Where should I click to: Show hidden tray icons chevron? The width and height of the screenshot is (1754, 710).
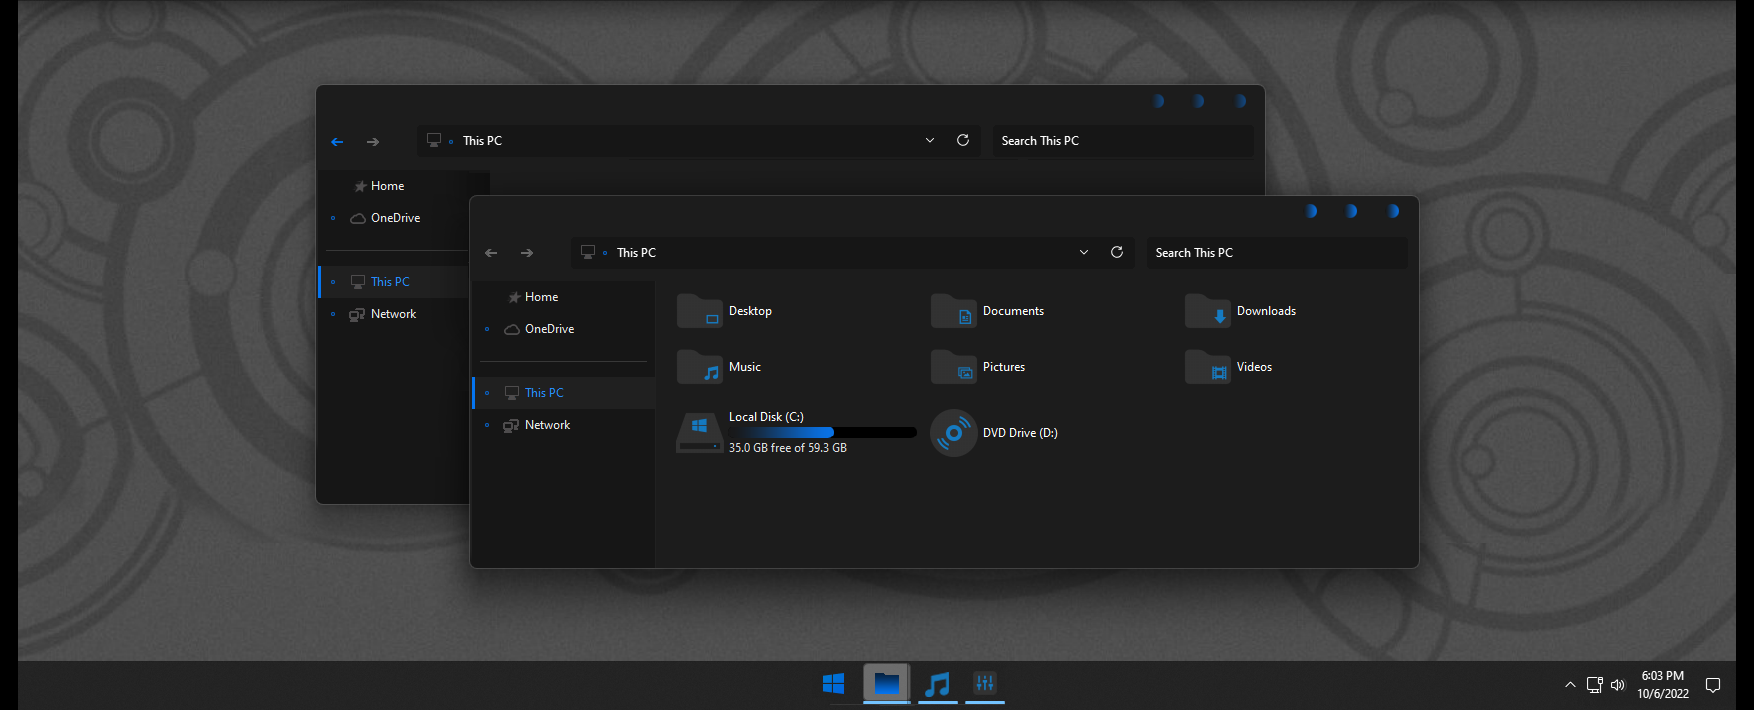(1570, 685)
